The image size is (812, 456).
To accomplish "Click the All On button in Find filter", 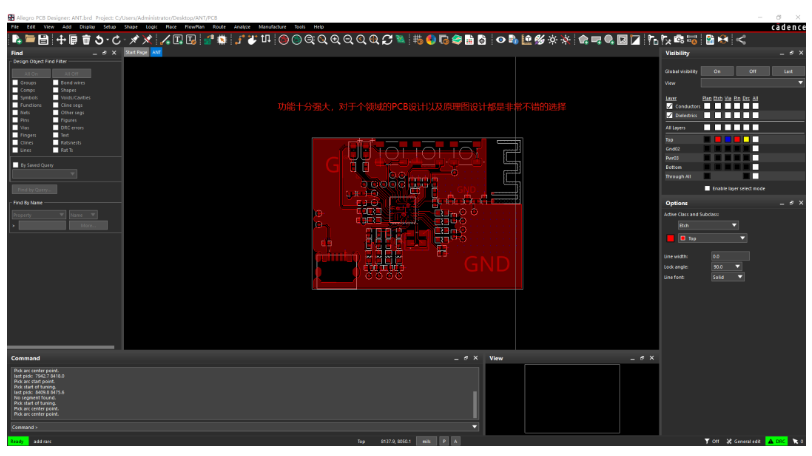I will tap(31, 73).
